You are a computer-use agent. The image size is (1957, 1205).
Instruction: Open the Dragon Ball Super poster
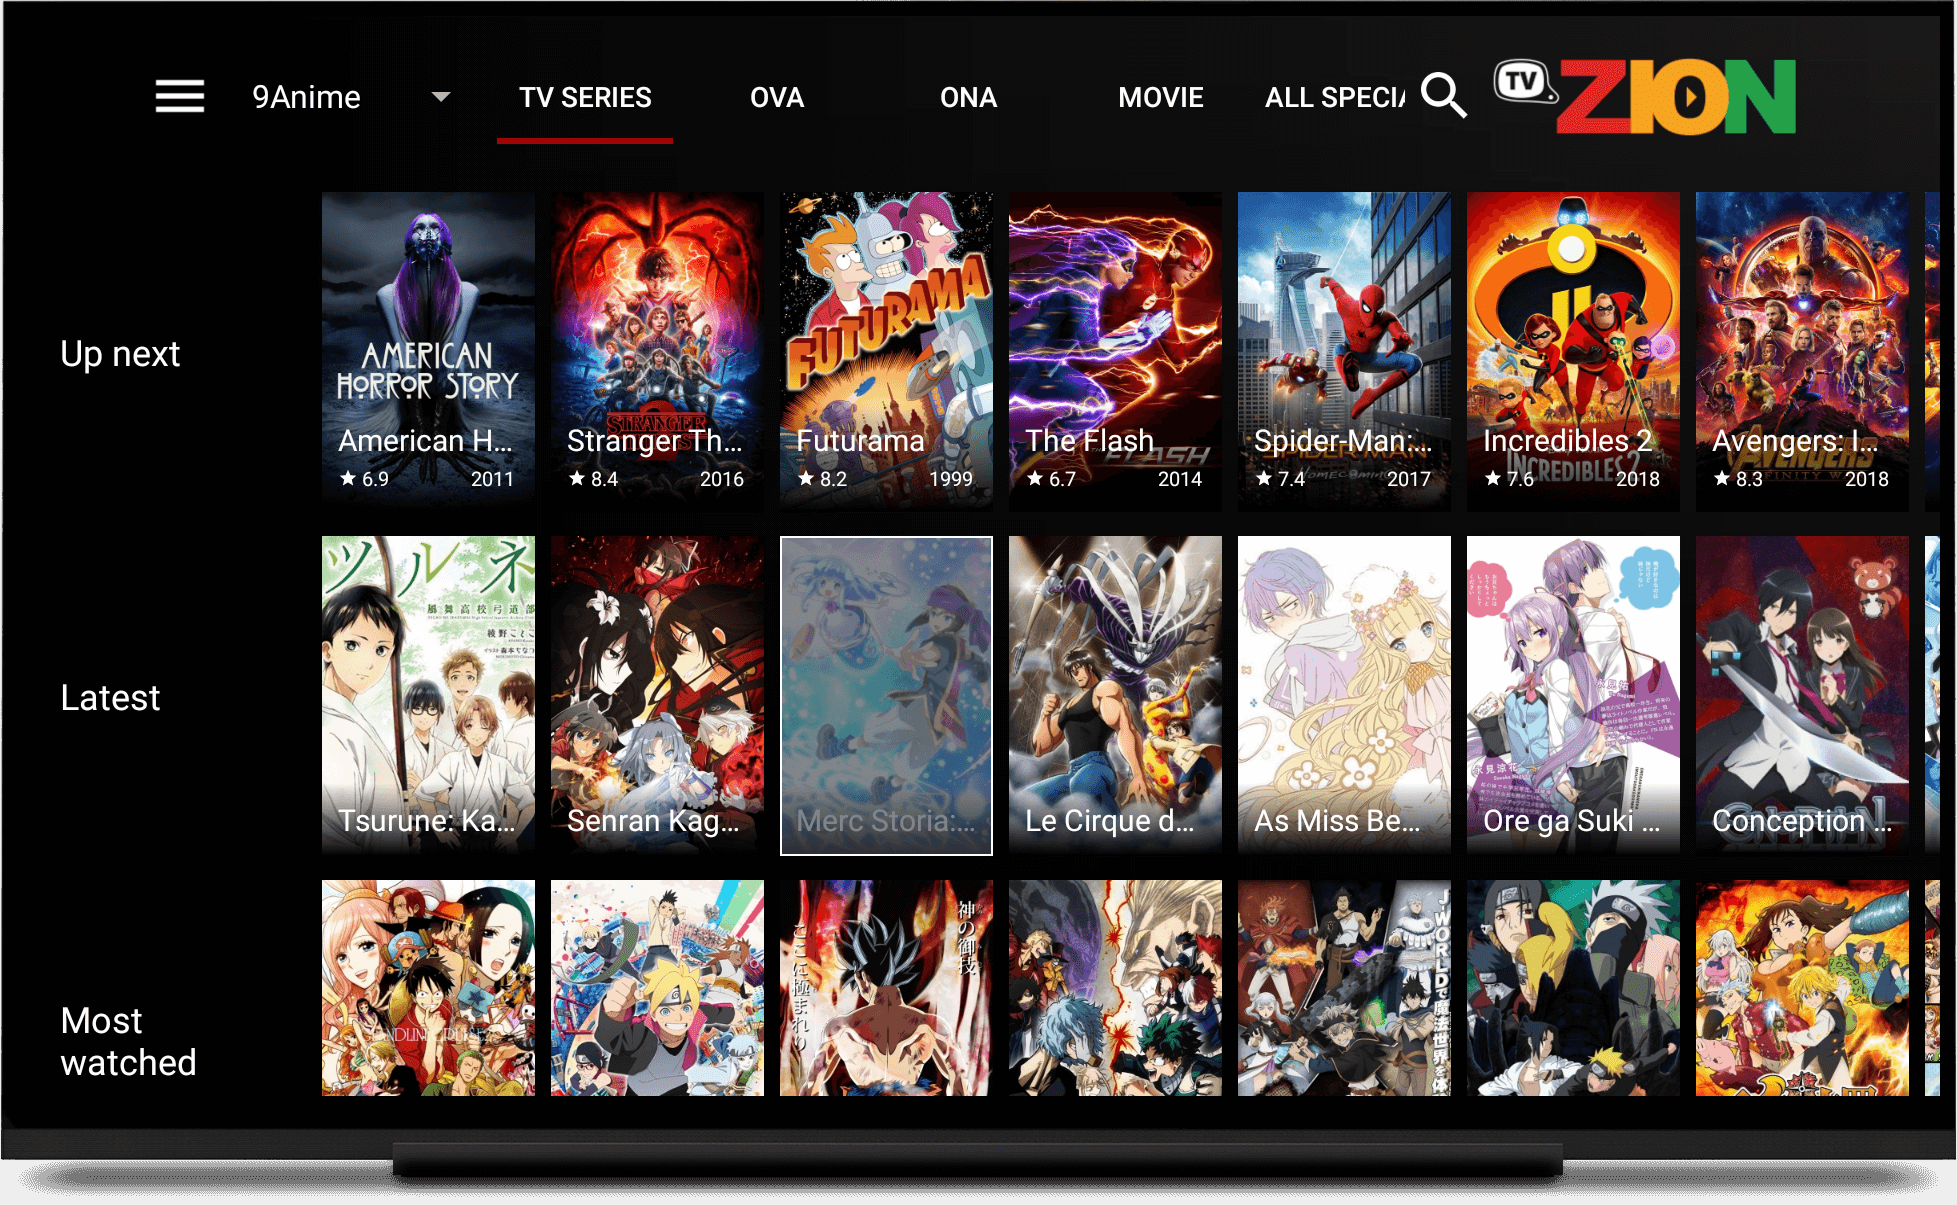click(886, 988)
